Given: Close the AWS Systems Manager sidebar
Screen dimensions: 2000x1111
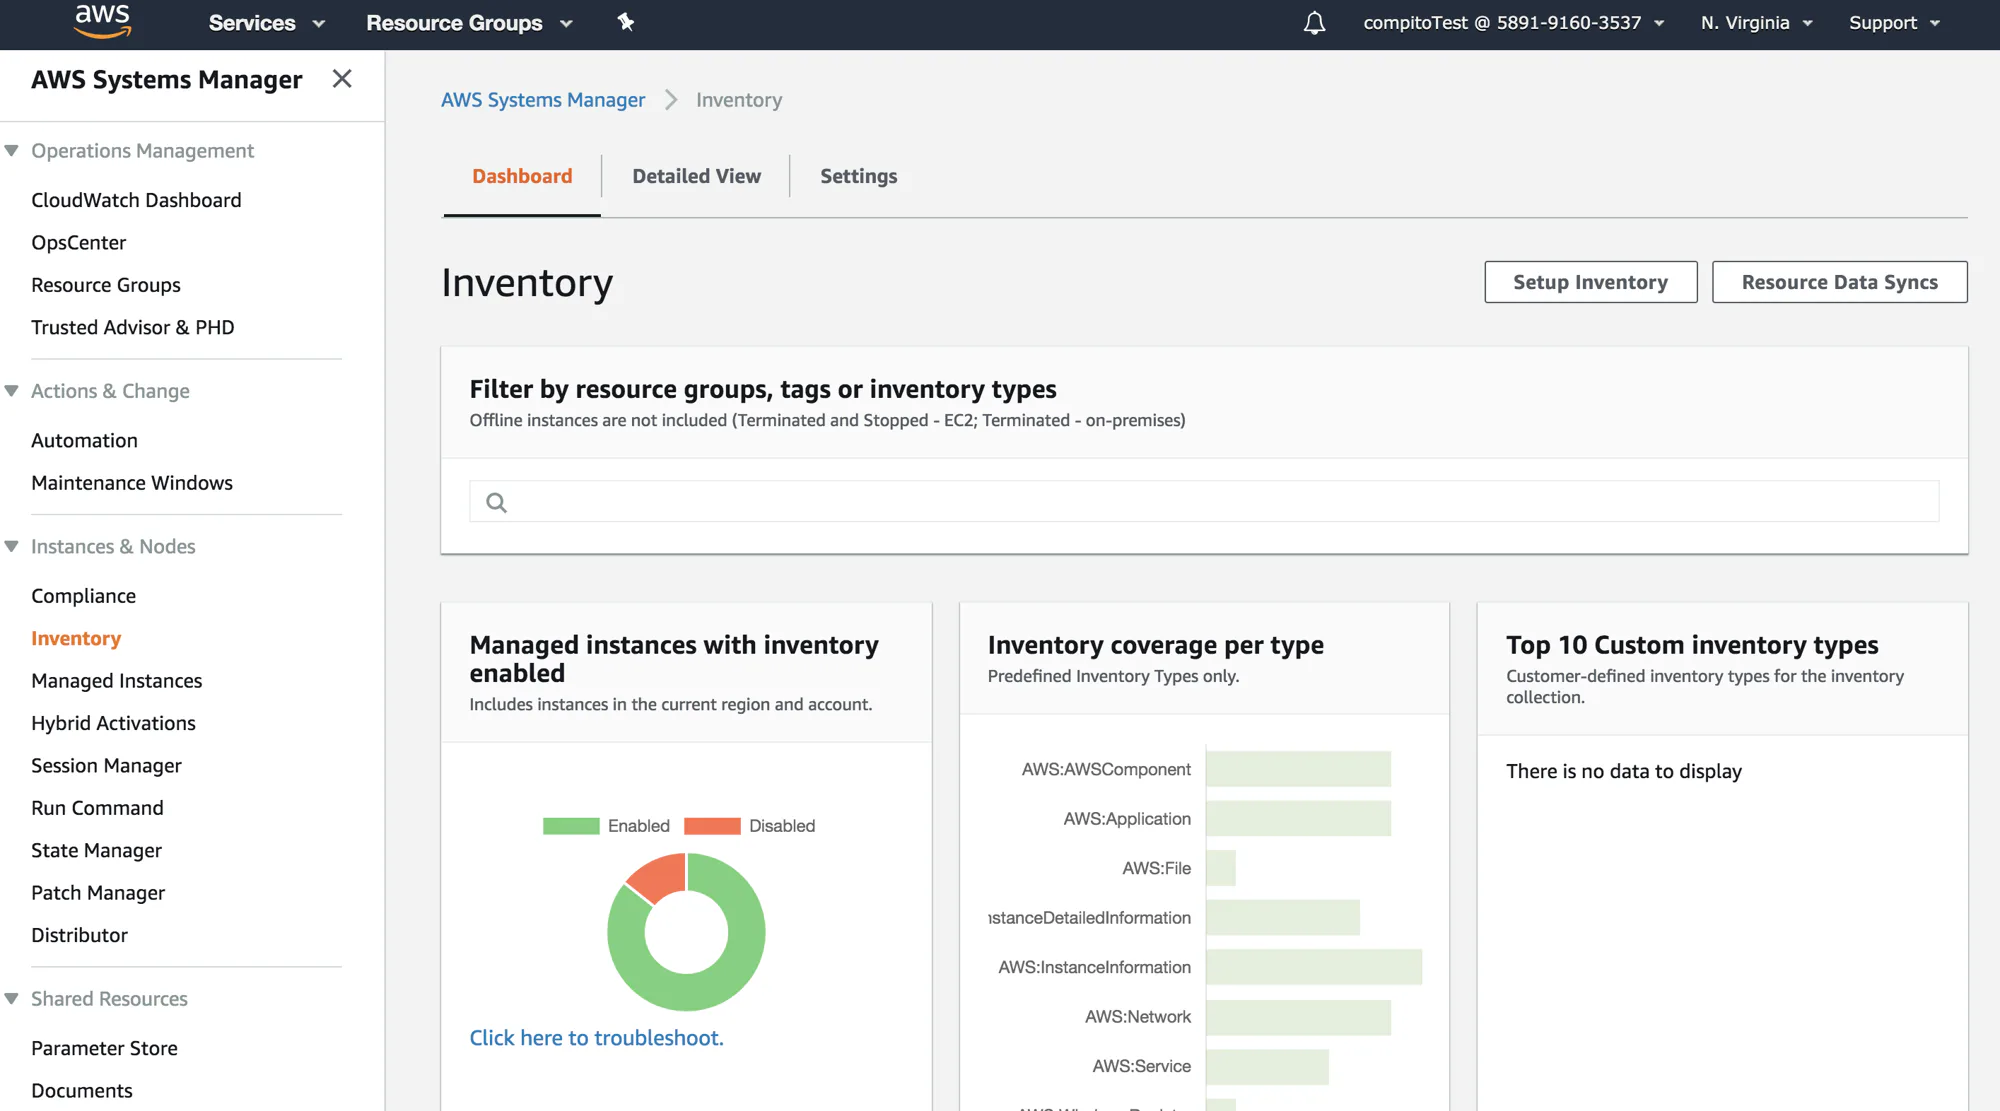Looking at the screenshot, I should click(x=342, y=79).
